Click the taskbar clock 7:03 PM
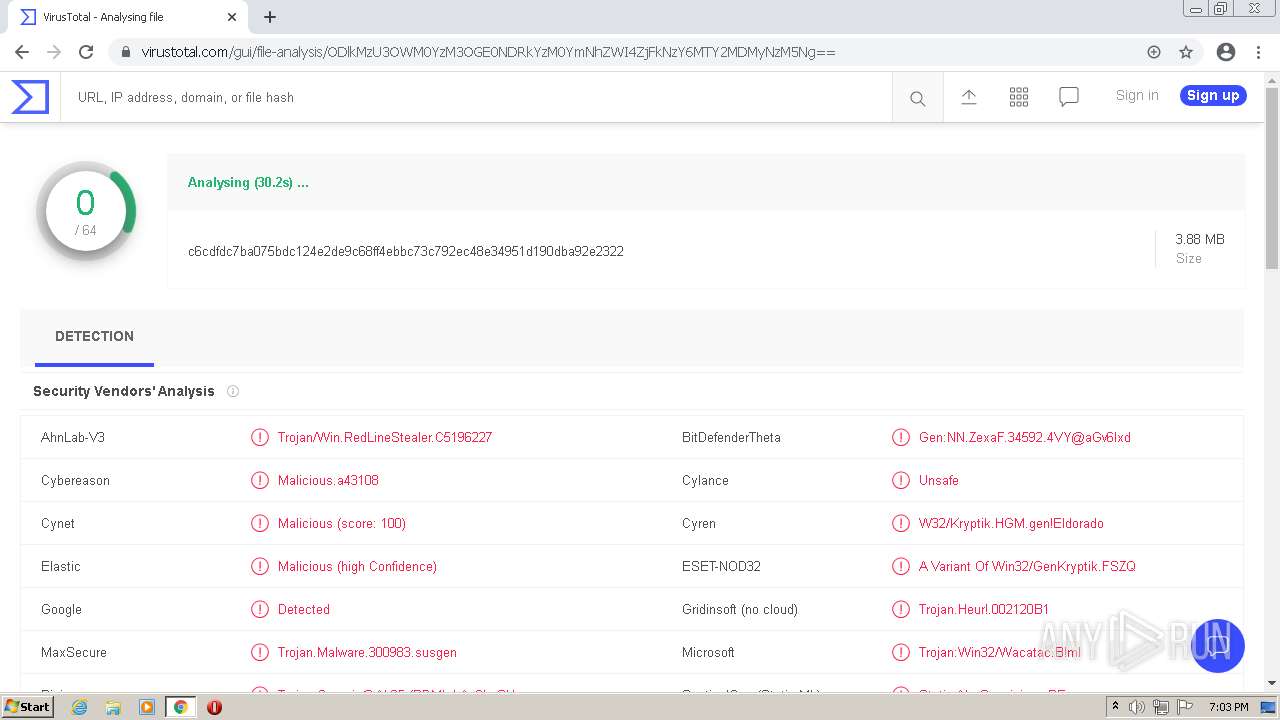Image resolution: width=1280 pixels, height=720 pixels. 1228,707
